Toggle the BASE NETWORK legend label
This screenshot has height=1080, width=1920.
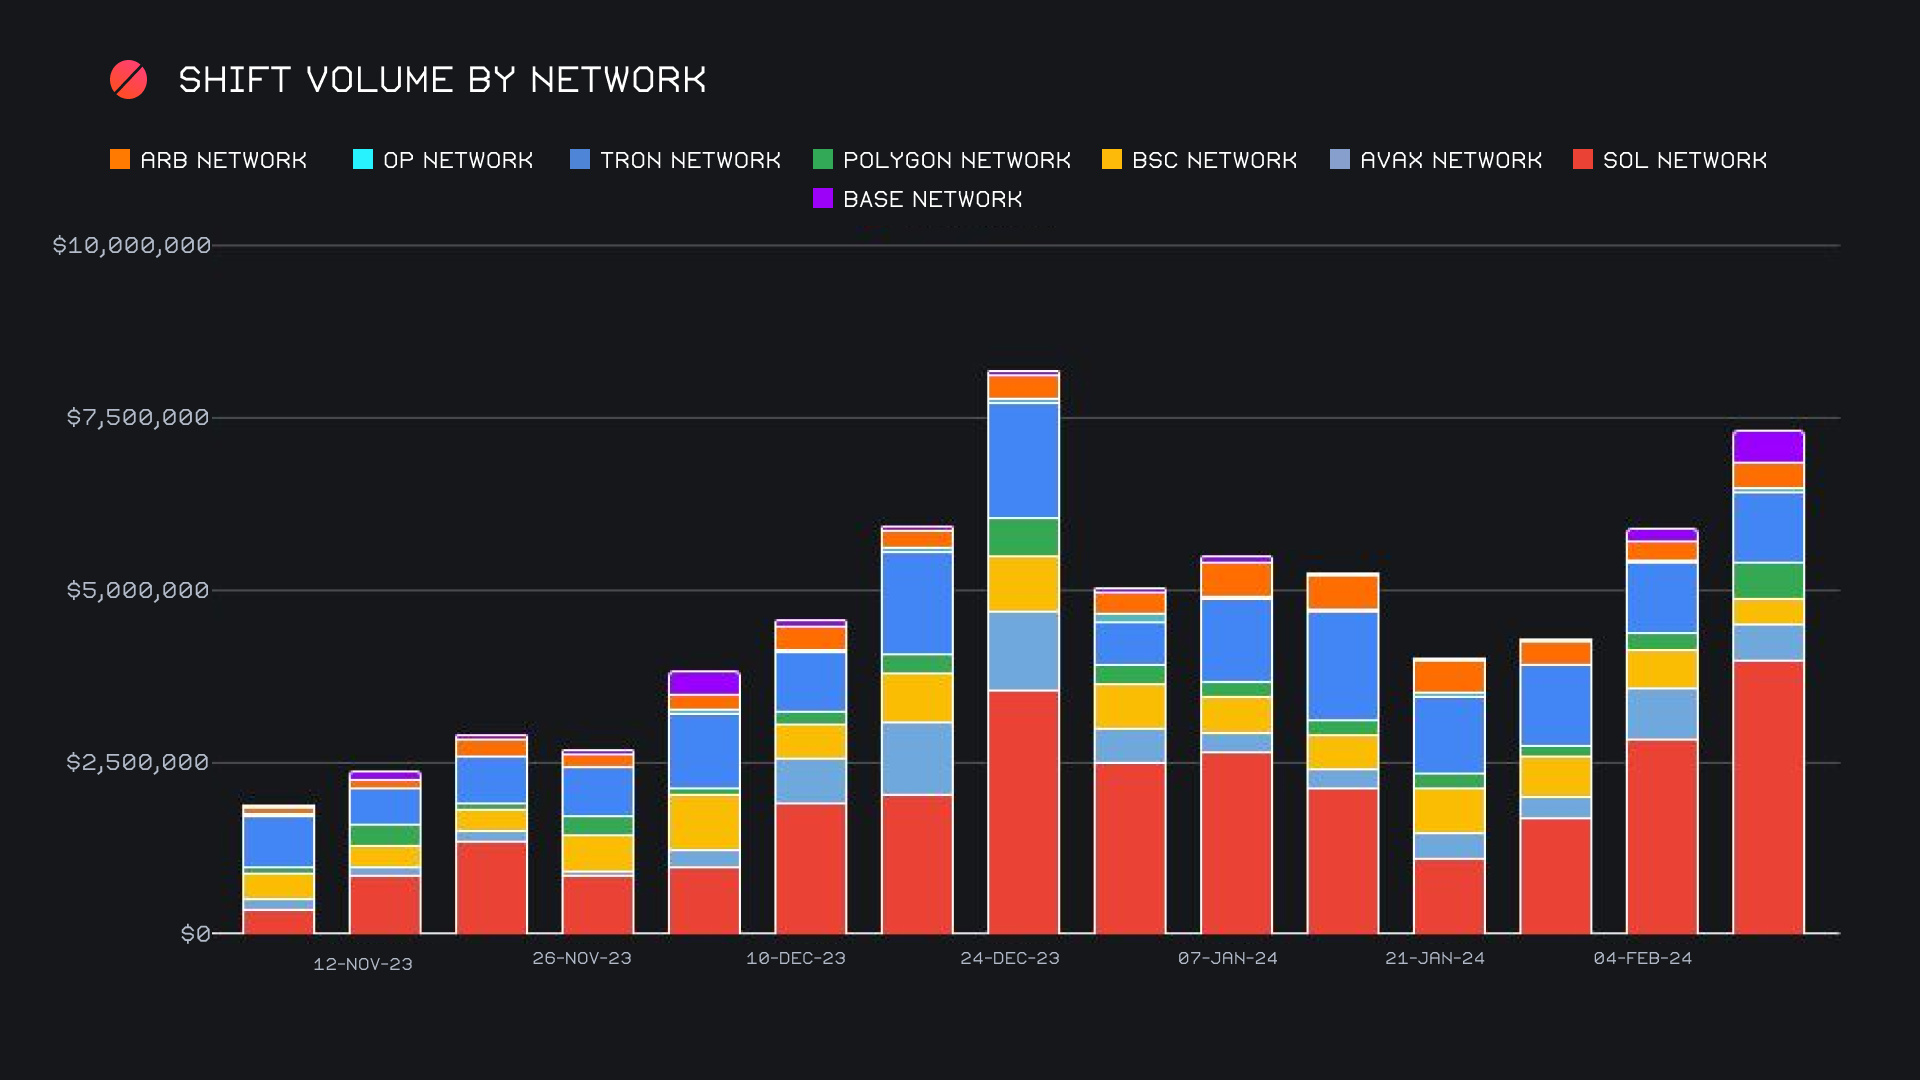[x=932, y=199]
